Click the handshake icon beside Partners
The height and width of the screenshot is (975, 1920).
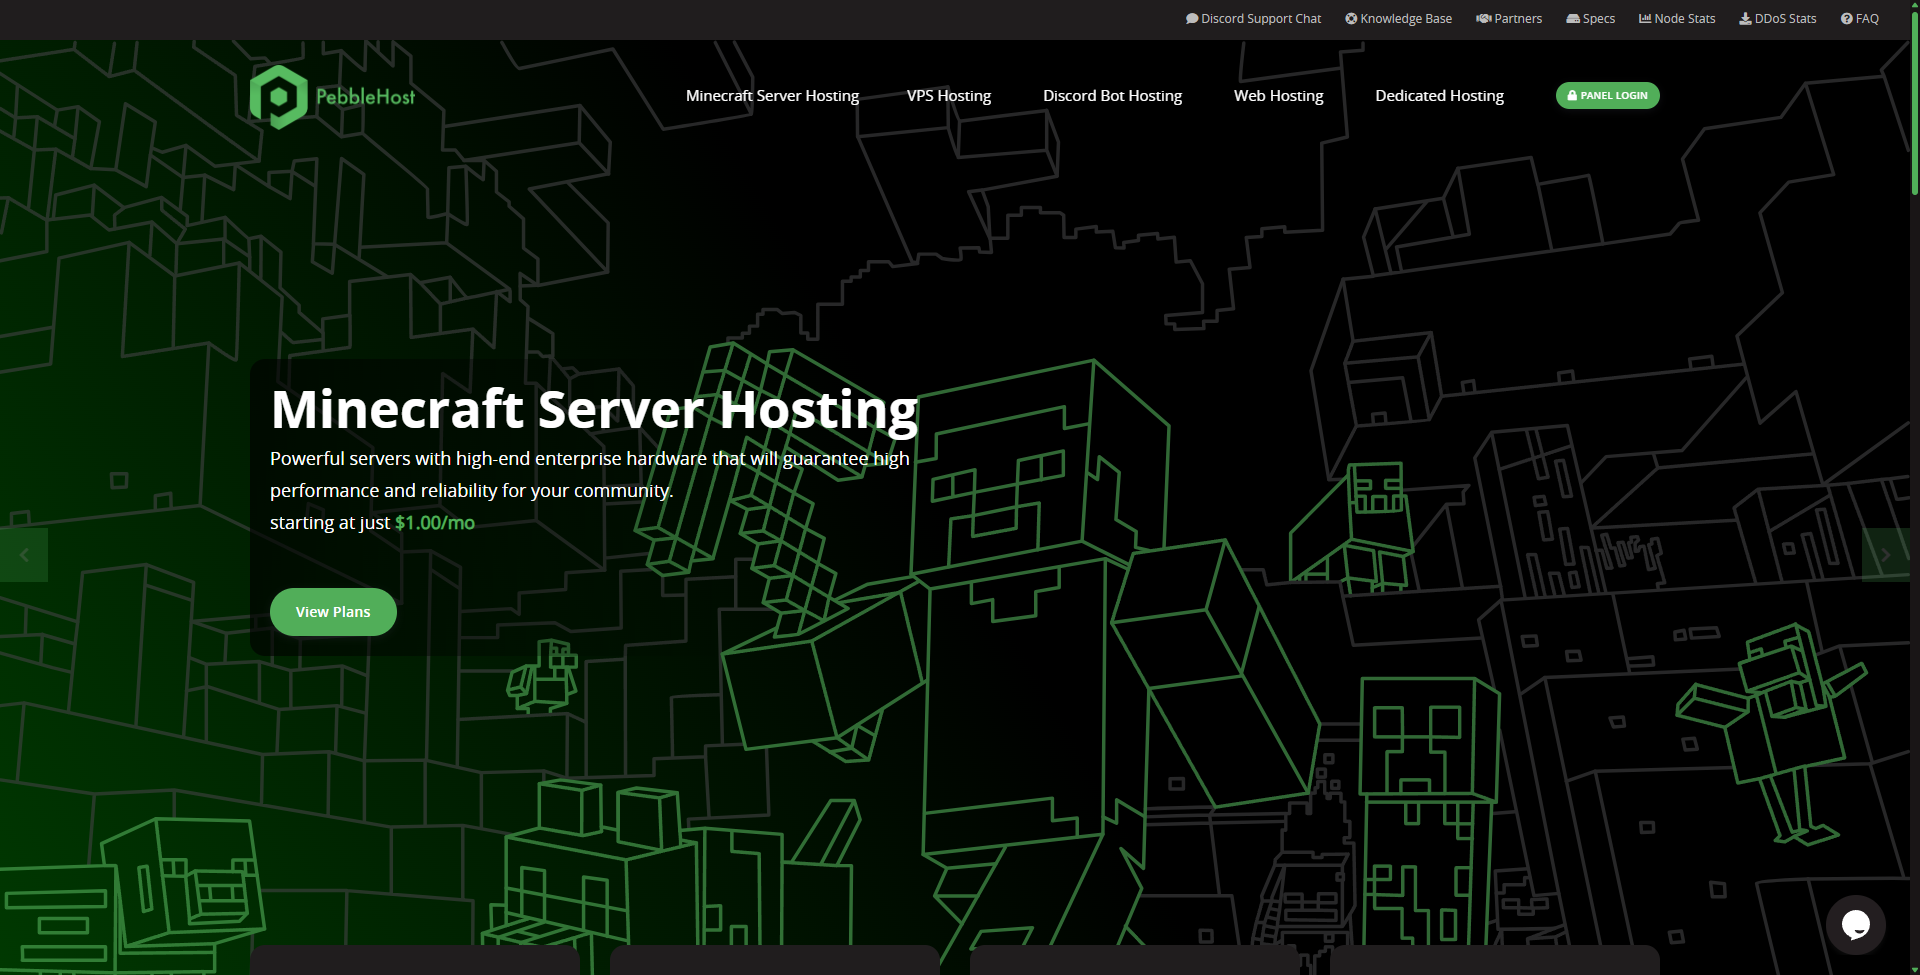tap(1484, 19)
